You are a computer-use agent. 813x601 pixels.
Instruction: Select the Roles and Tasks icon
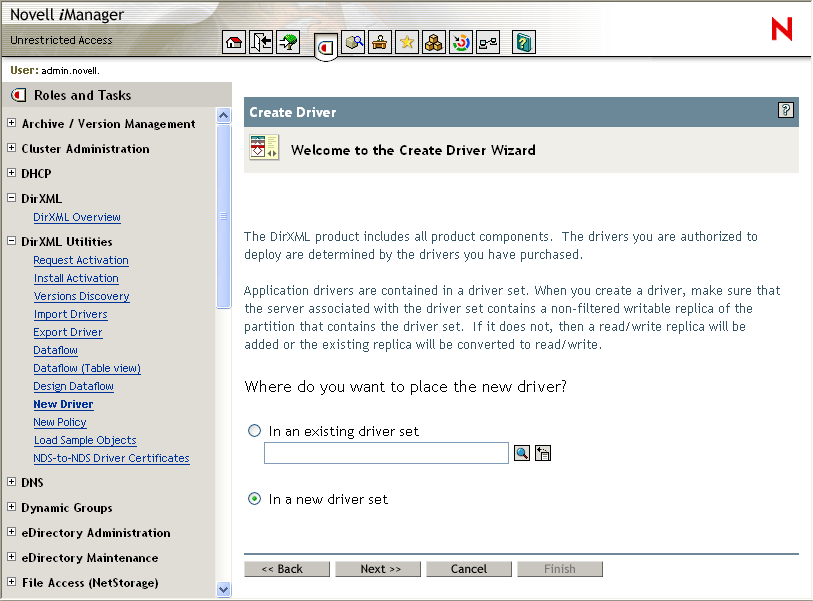coord(326,43)
